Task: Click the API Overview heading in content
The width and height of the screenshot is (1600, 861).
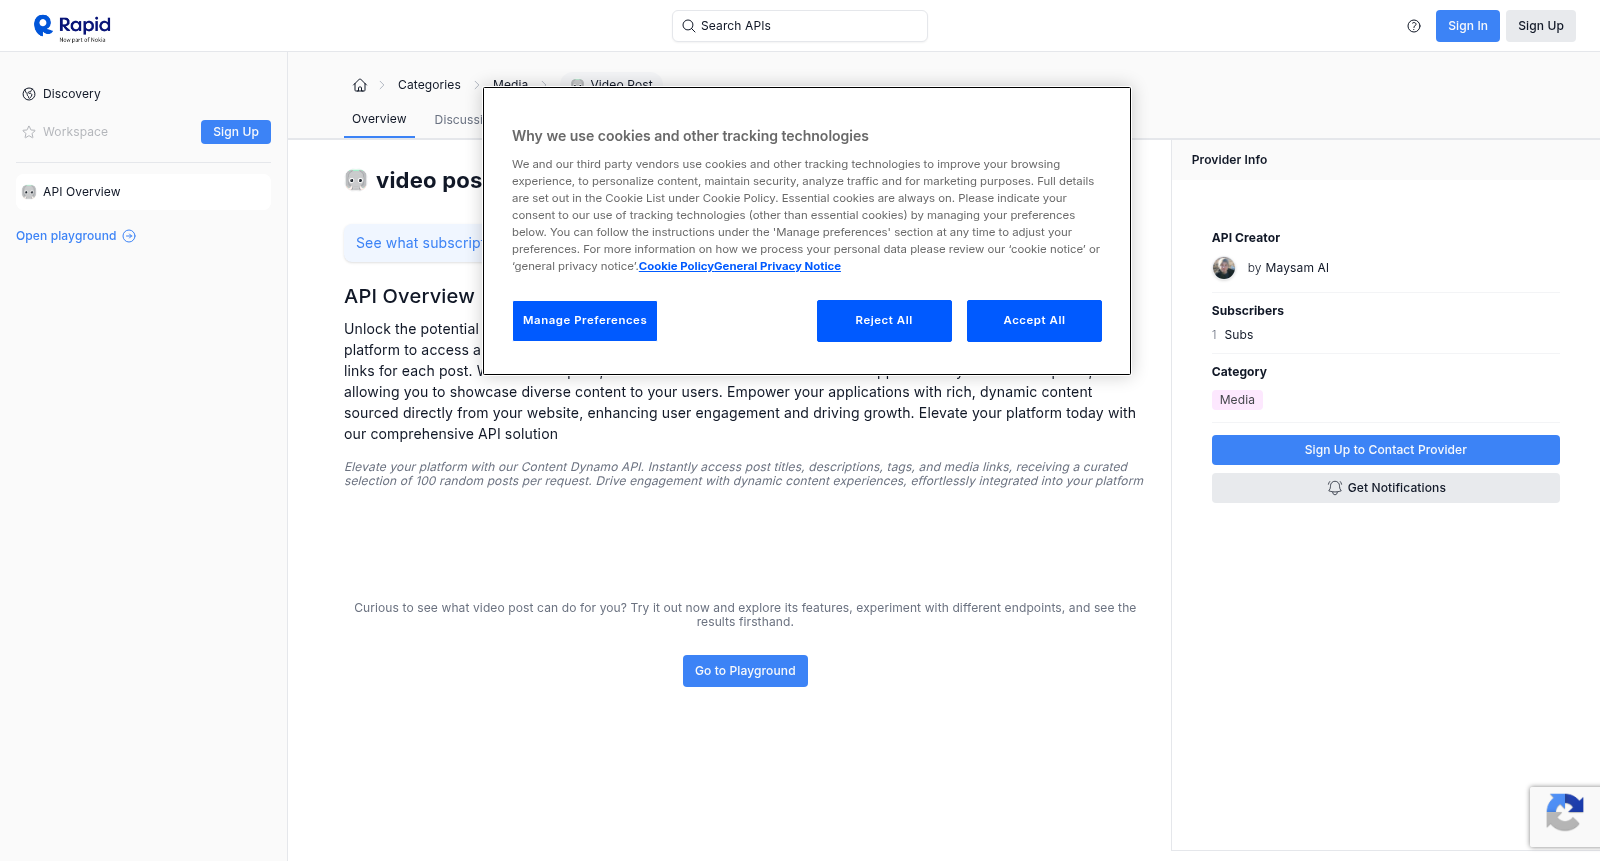Action: pyautogui.click(x=409, y=296)
